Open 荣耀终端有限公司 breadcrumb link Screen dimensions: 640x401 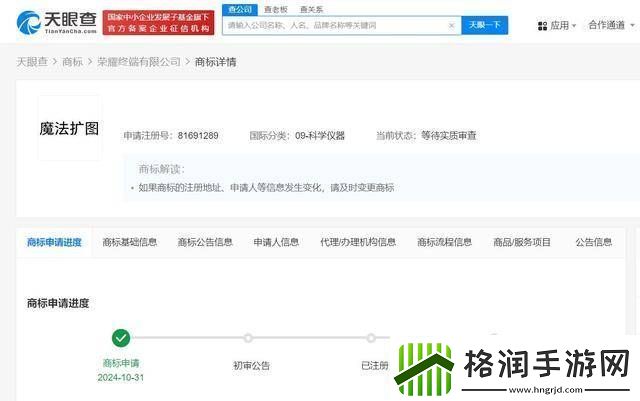click(x=139, y=62)
